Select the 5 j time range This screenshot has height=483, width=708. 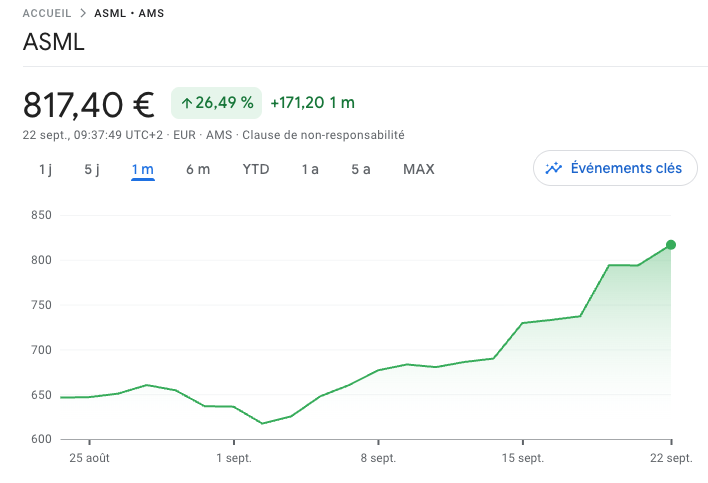click(92, 169)
